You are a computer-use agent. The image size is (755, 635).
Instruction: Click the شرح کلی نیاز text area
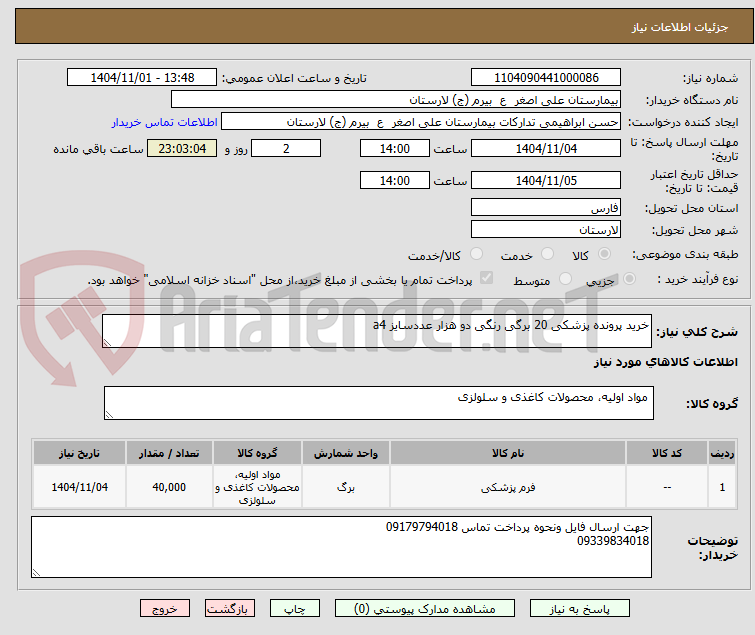coord(377,331)
